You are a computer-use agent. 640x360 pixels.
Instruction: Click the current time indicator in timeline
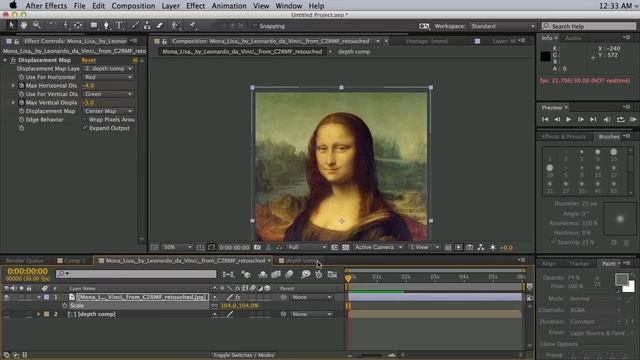point(348,278)
